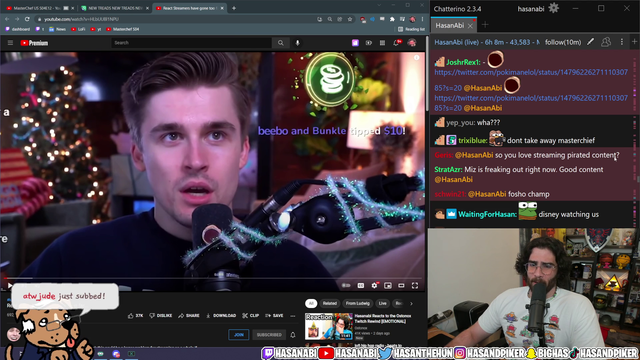Open Chrome three-dot menu

coord(422,19)
